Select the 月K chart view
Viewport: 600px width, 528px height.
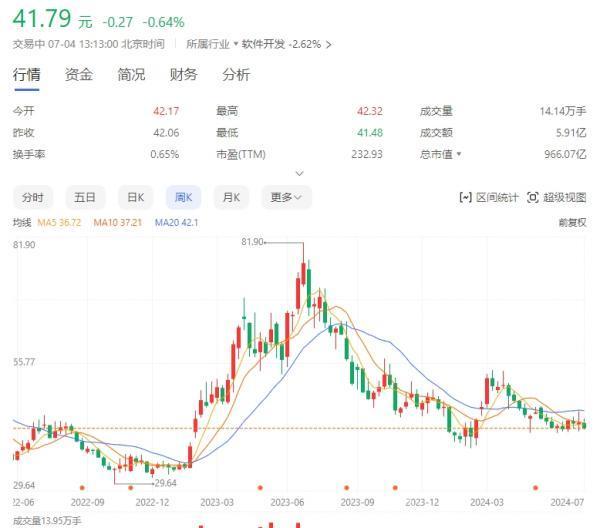coord(231,197)
